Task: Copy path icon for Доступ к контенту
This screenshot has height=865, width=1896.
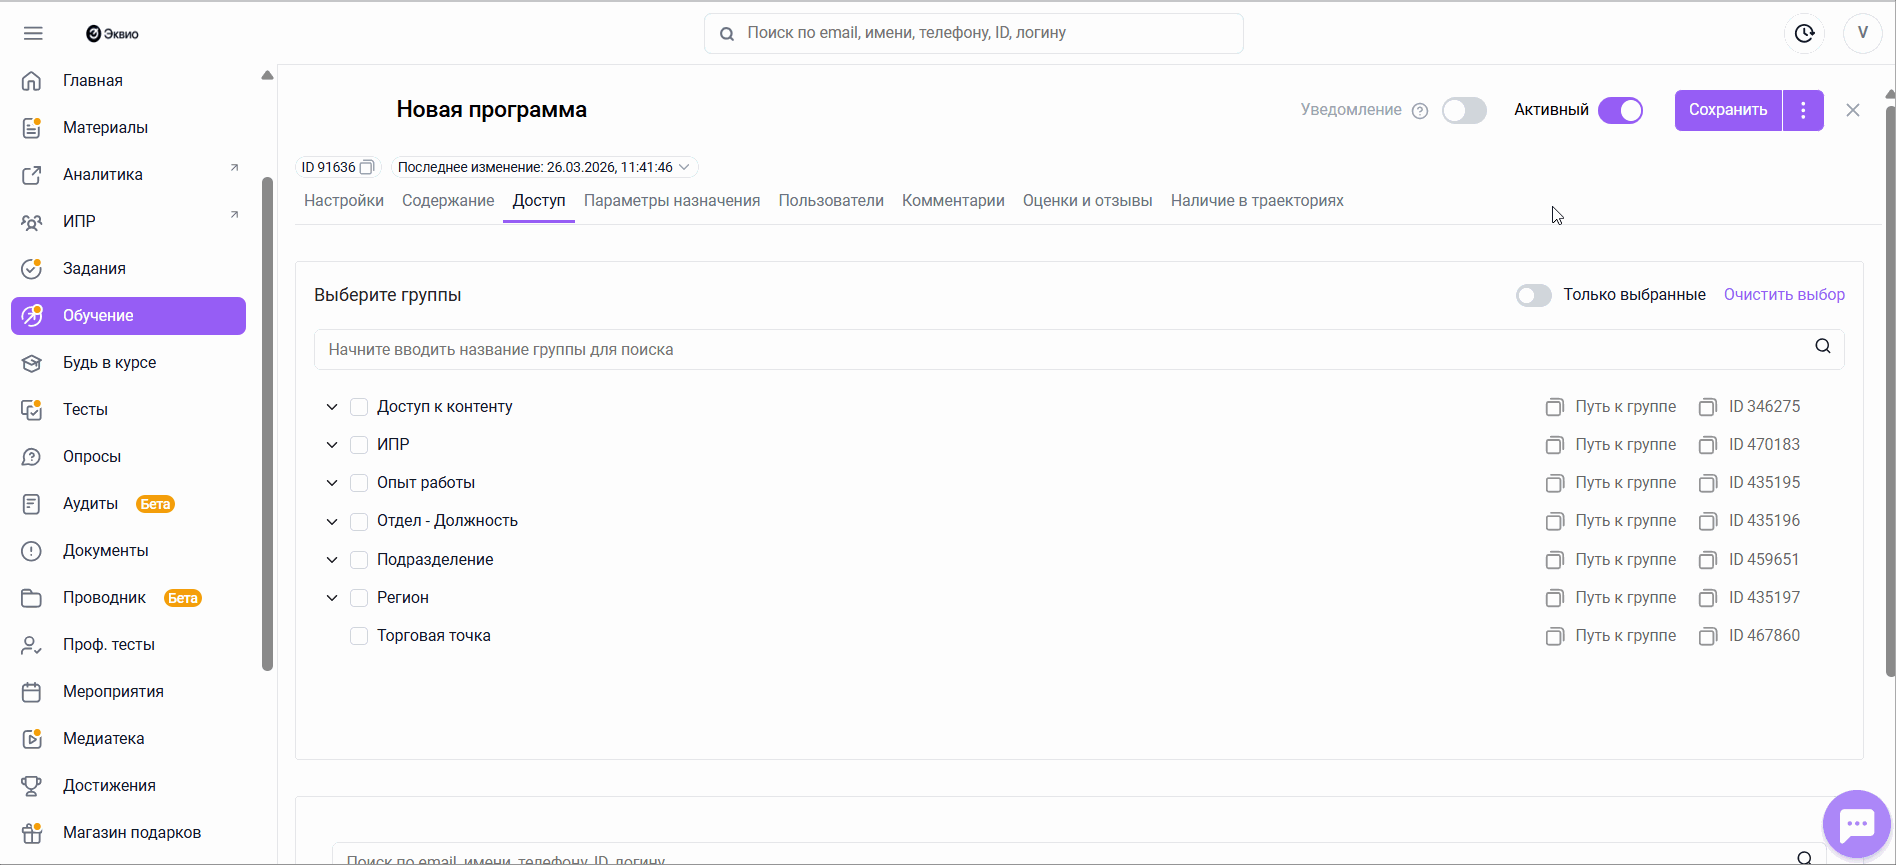Action: coord(1555,407)
